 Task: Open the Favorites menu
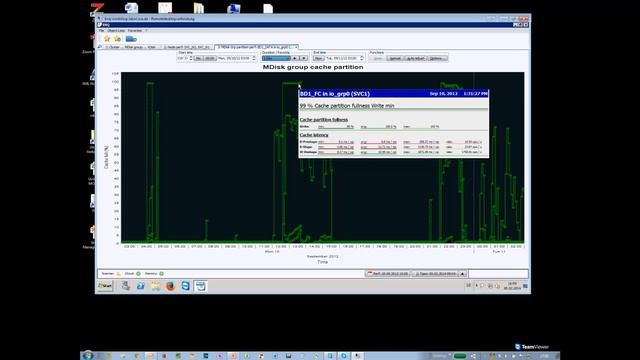(x=135, y=31)
